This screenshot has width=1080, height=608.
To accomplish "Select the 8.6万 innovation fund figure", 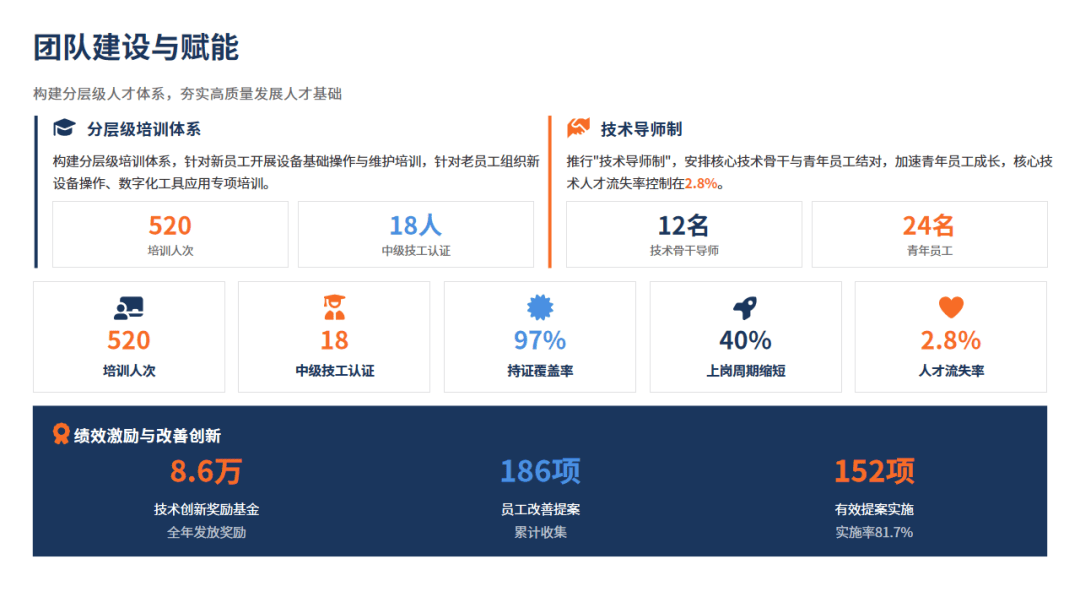I will (206, 471).
